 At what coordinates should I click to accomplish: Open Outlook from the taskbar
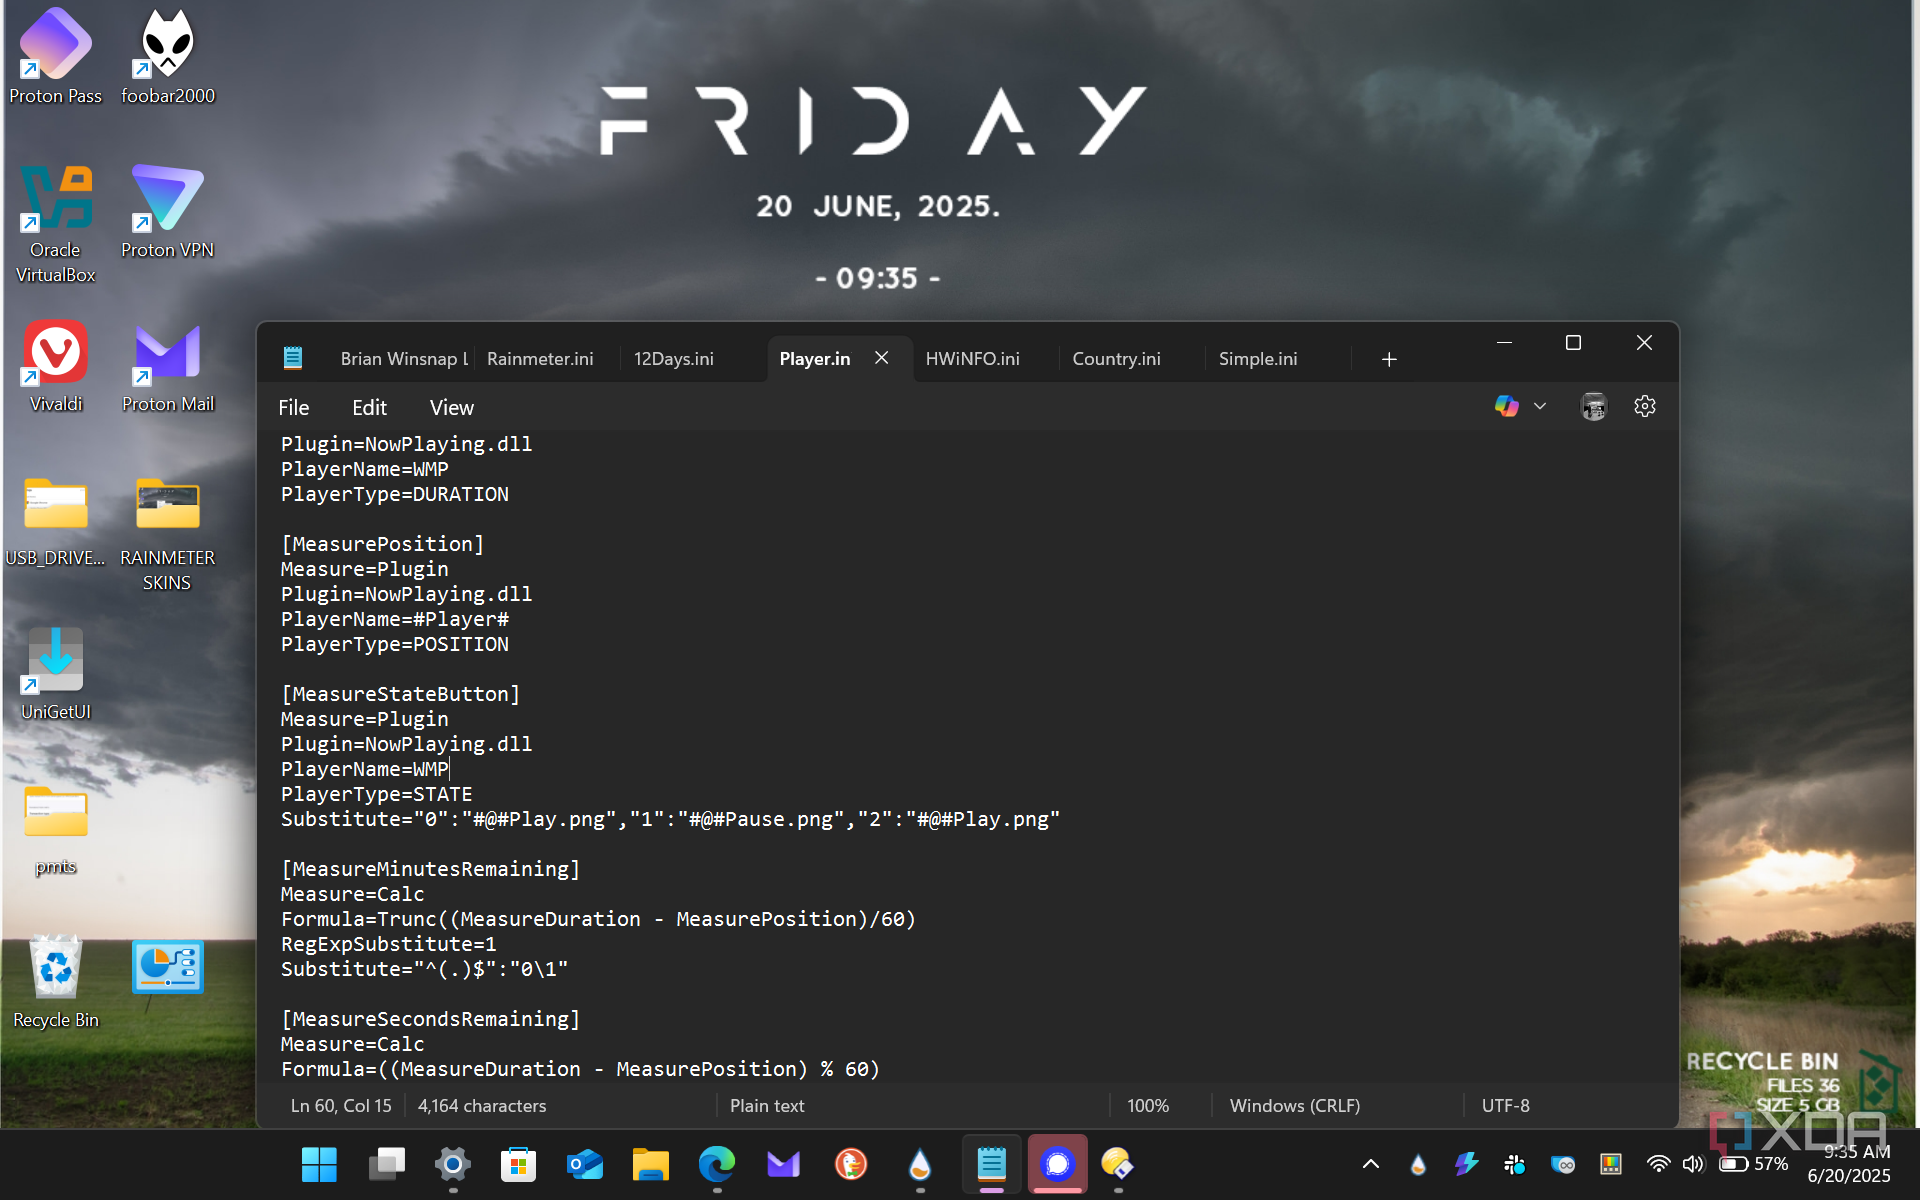[x=585, y=1164]
